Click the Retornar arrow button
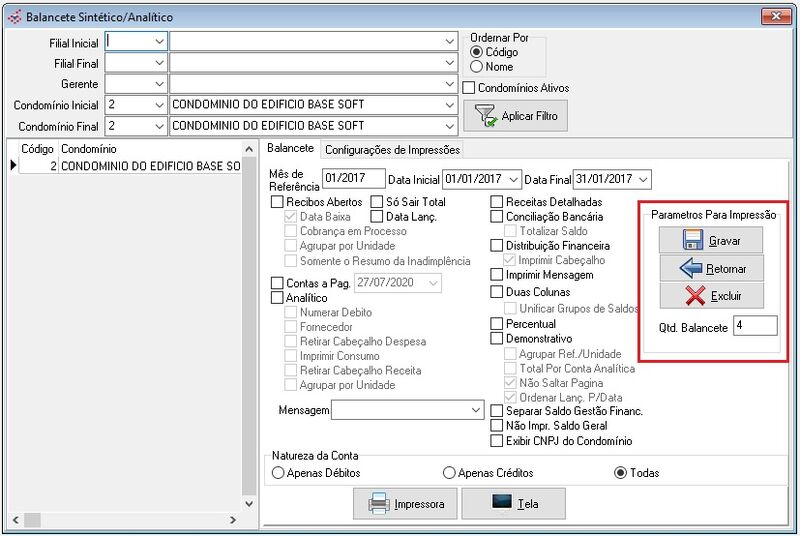This screenshot has width=800, height=536. [710, 268]
